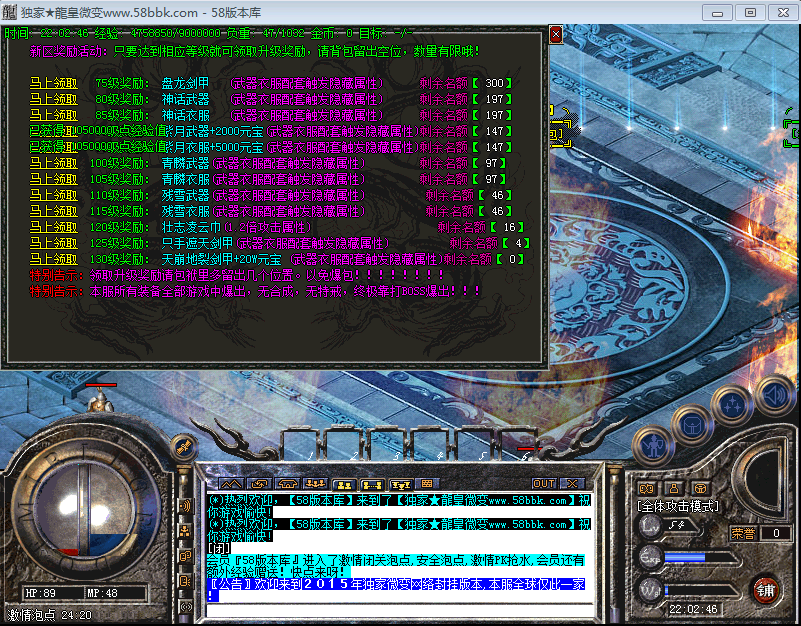Claim the 100级 青麟武器 reward
The width and height of the screenshot is (801, 626).
click(53, 163)
